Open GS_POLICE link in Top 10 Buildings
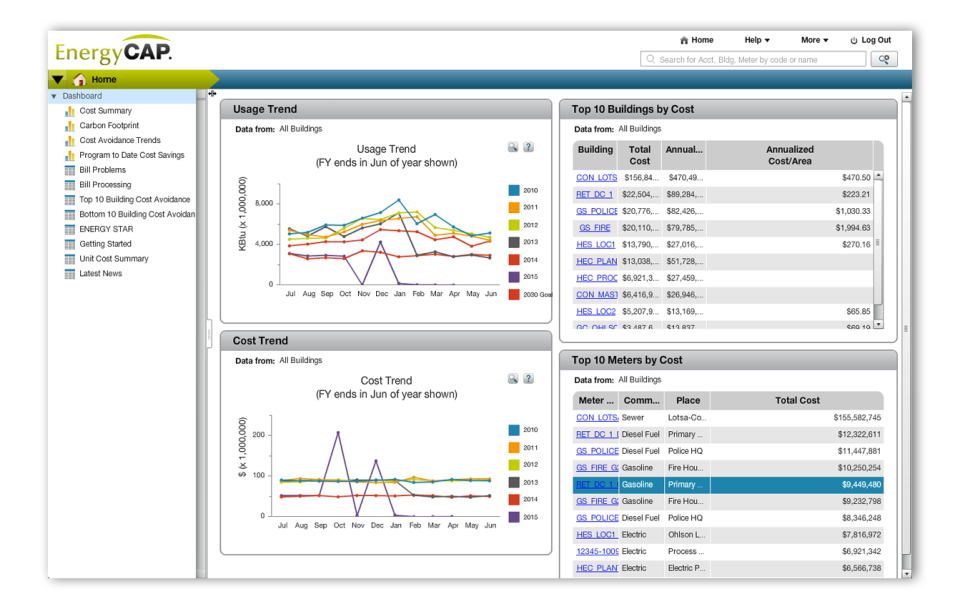Image resolution: width=960 pixels, height=609 pixels. (x=596, y=211)
